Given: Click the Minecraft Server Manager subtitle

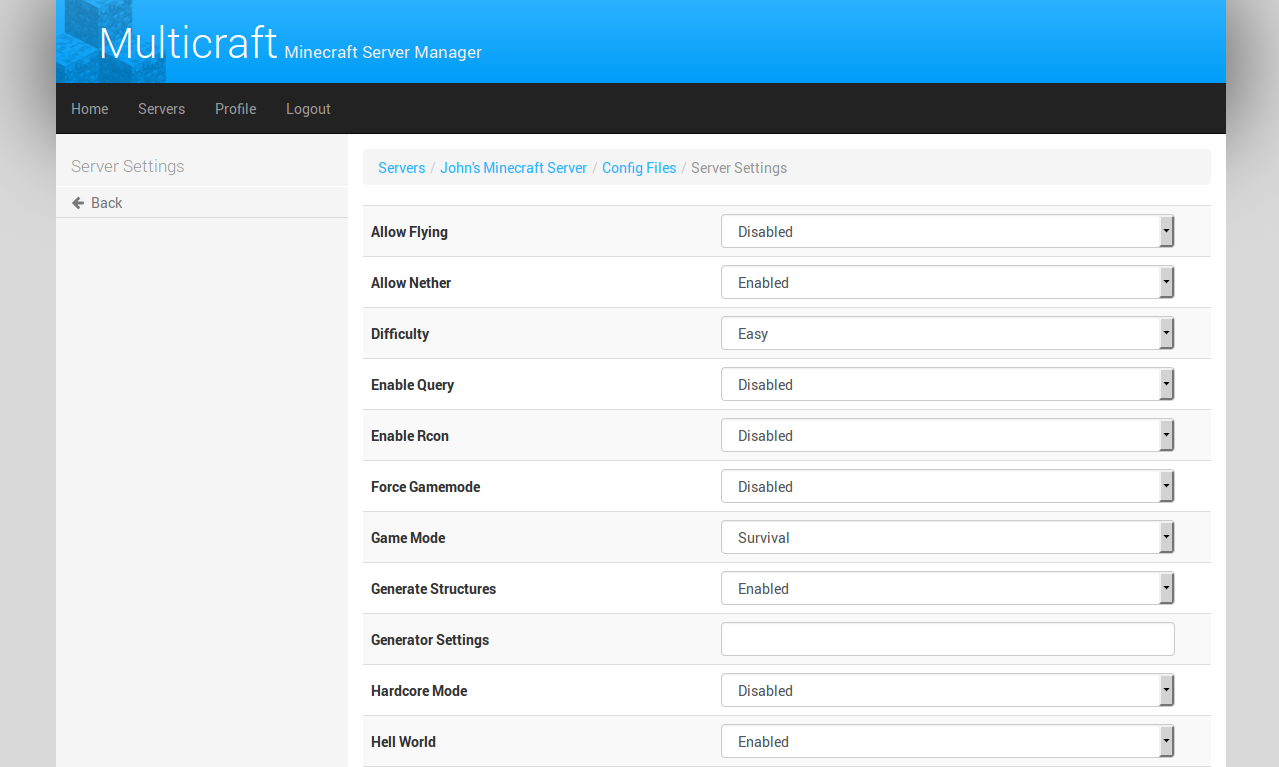Looking at the screenshot, I should (383, 52).
